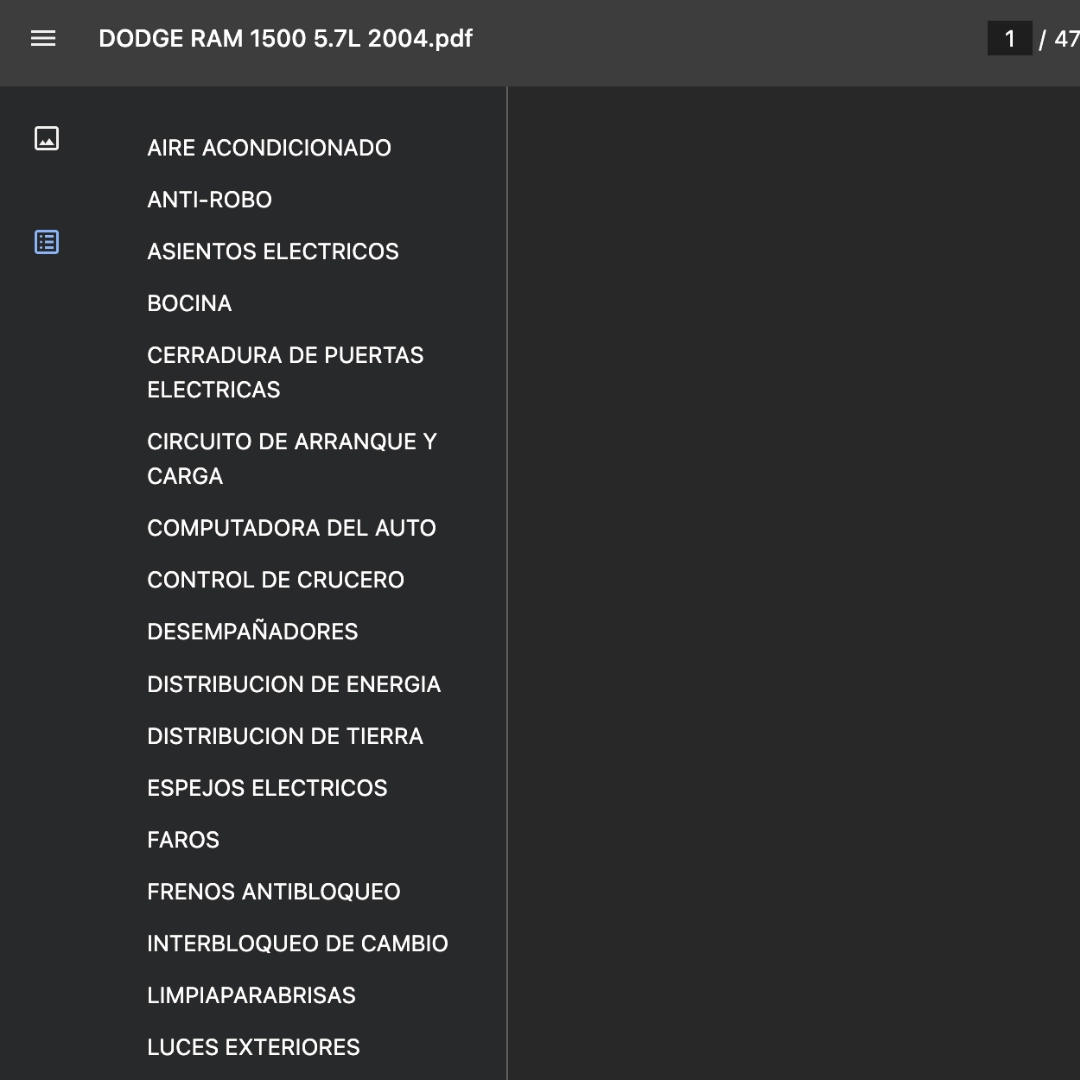1080x1080 pixels.
Task: Navigate to INTERBLOQUEO DE CAMBIO
Action: pos(298,944)
